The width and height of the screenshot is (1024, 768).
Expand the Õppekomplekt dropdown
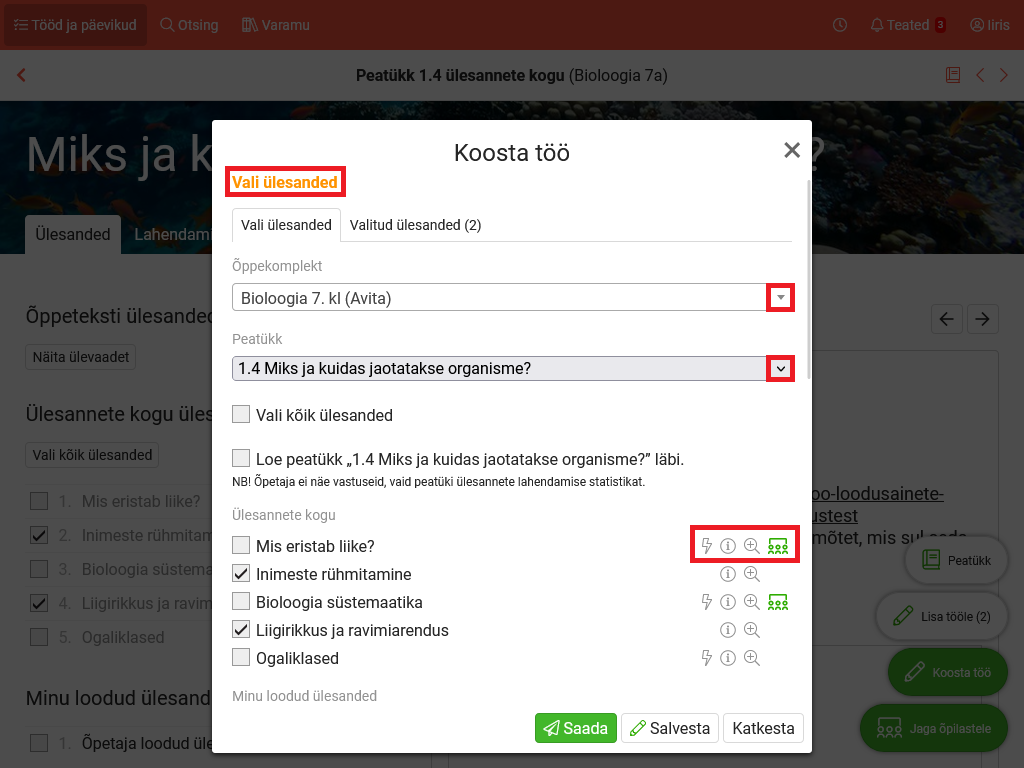point(780,298)
